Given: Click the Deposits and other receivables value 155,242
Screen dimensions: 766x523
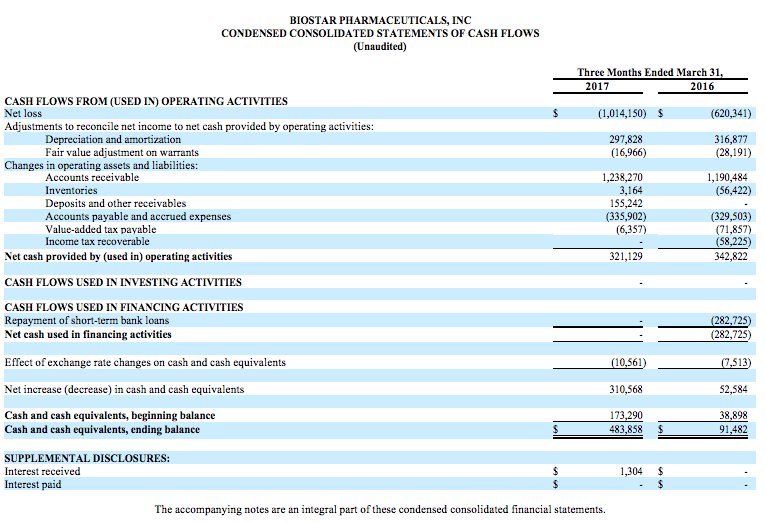Looking at the screenshot, I should click(625, 203).
